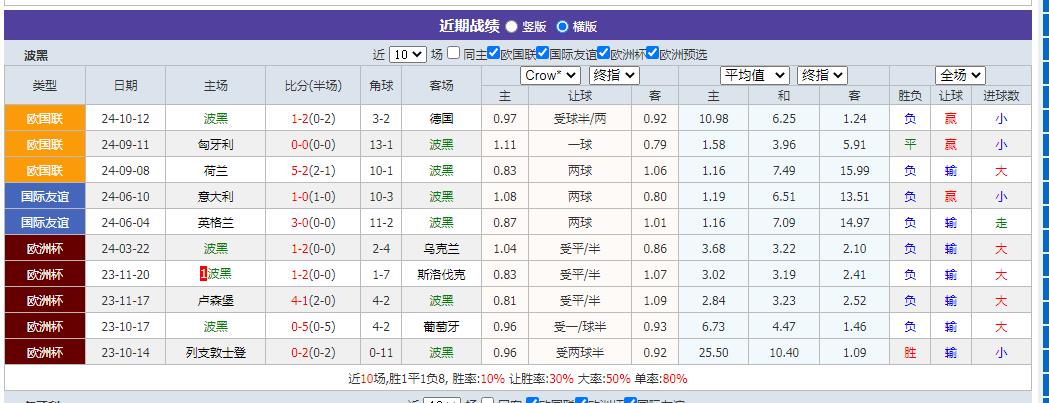Click the 0-5(0-5) match score
The width and height of the screenshot is (1049, 403).
[x=313, y=326]
